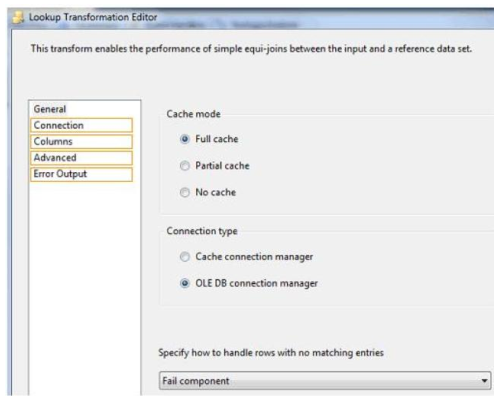This screenshot has width=503, height=408.
Task: Click the Partial cache label text
Action: [x=222, y=166]
